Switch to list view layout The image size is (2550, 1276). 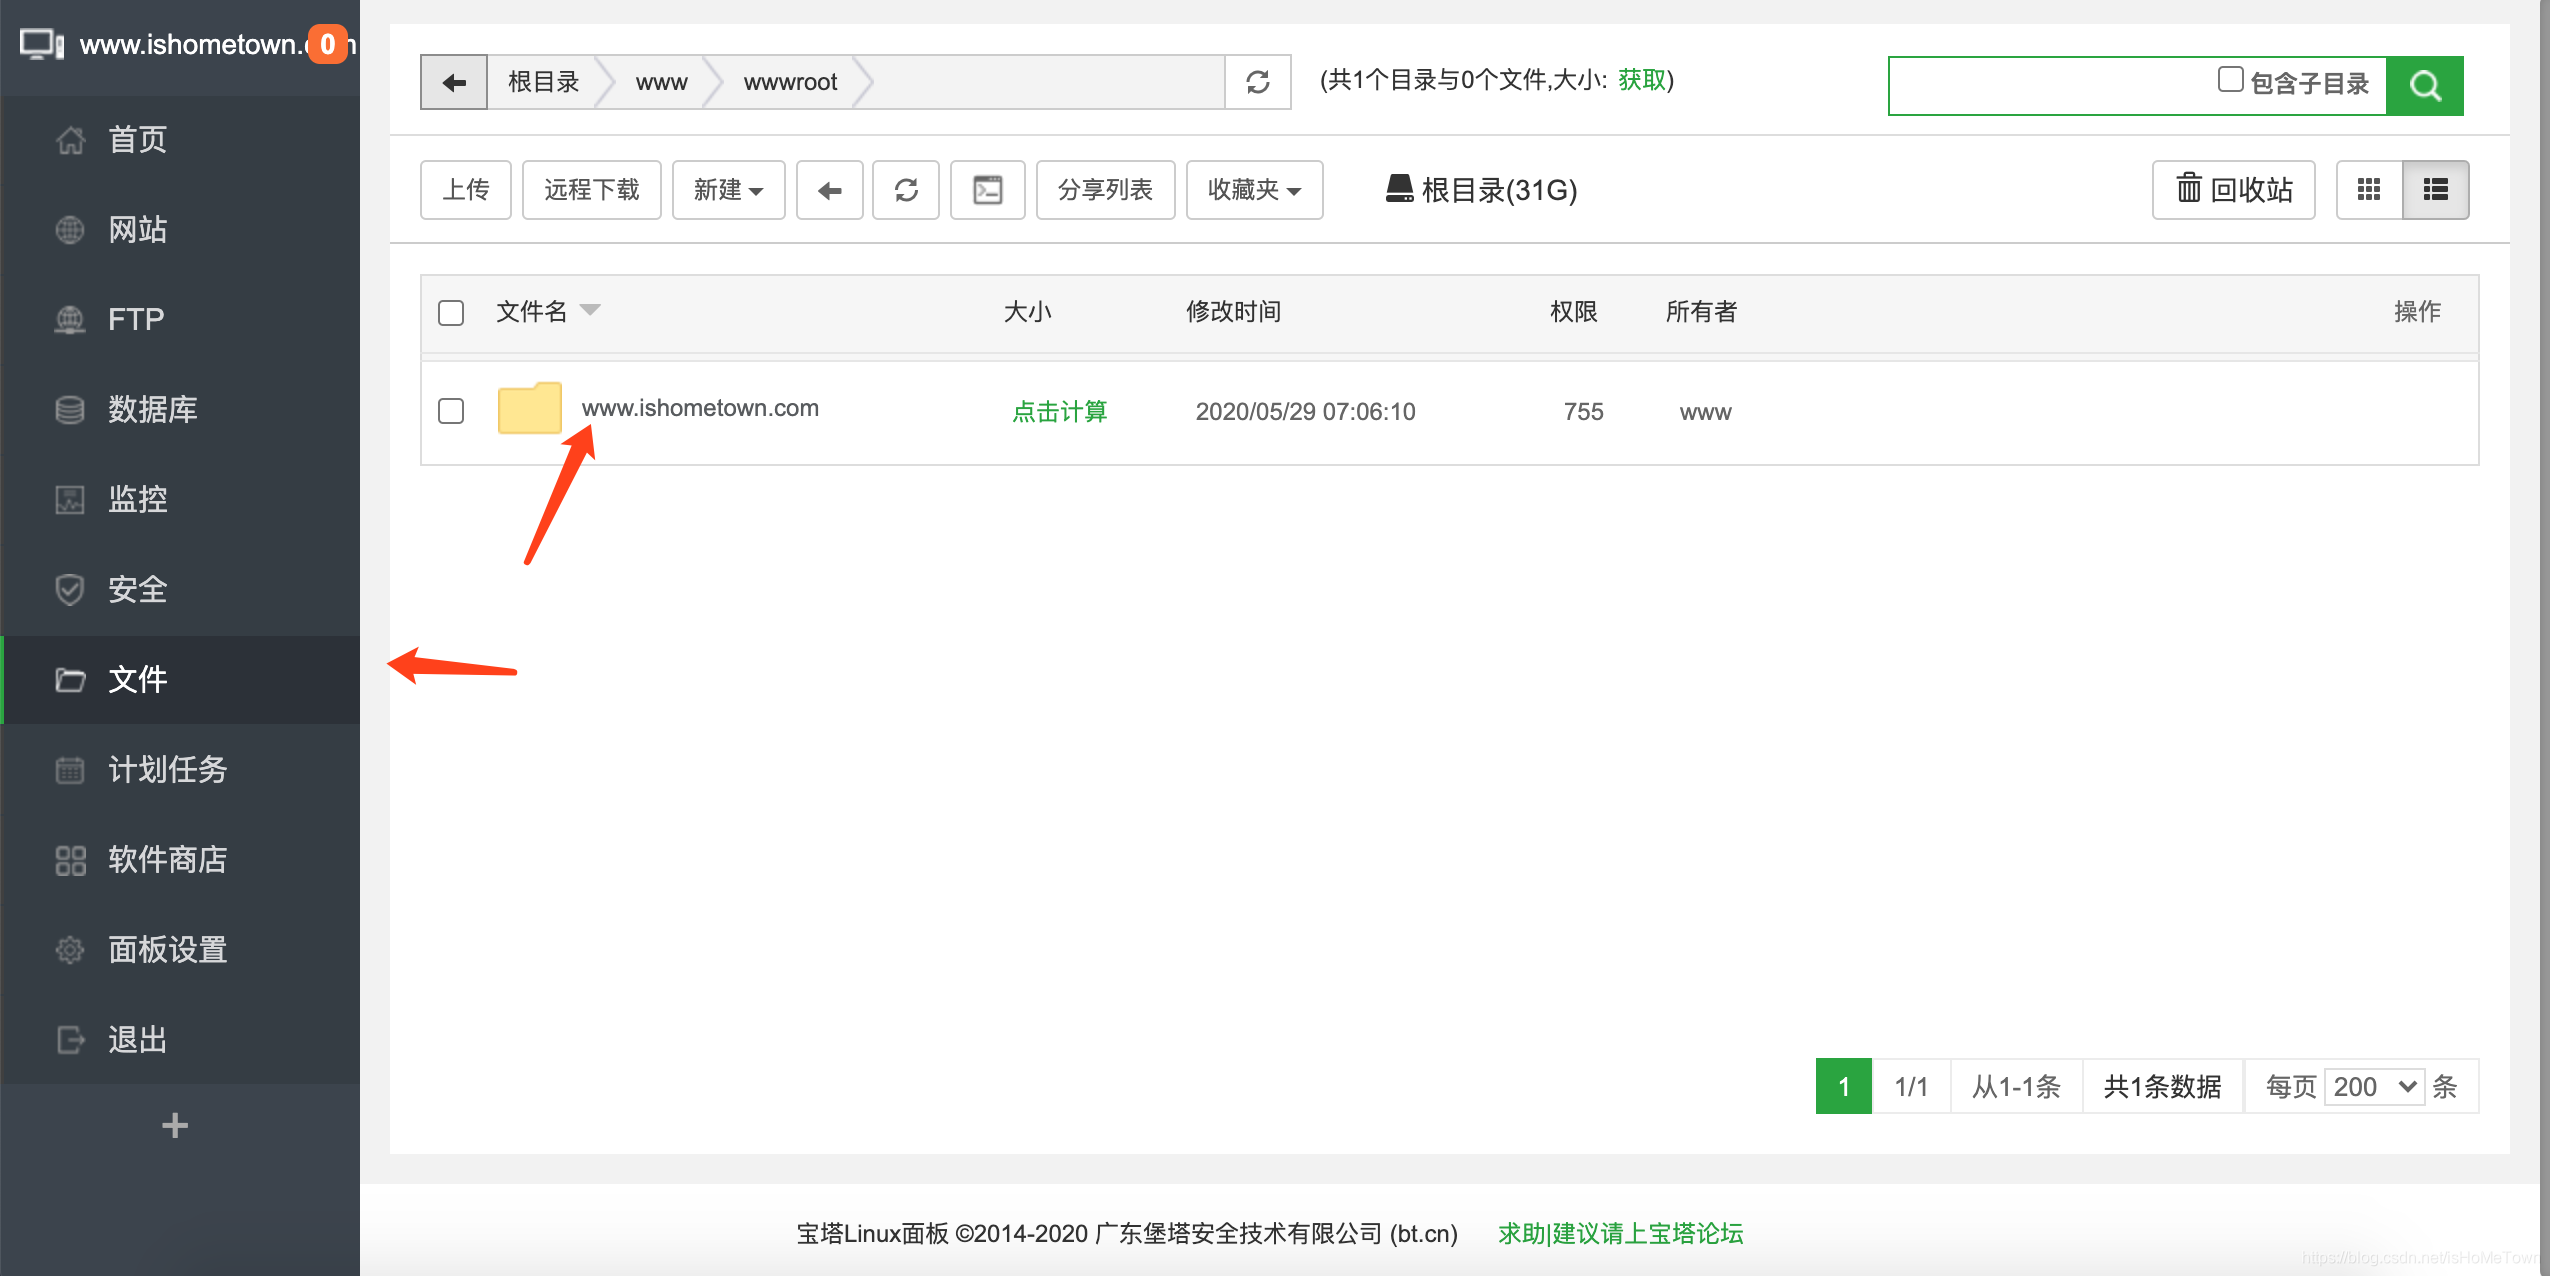(x=2436, y=190)
